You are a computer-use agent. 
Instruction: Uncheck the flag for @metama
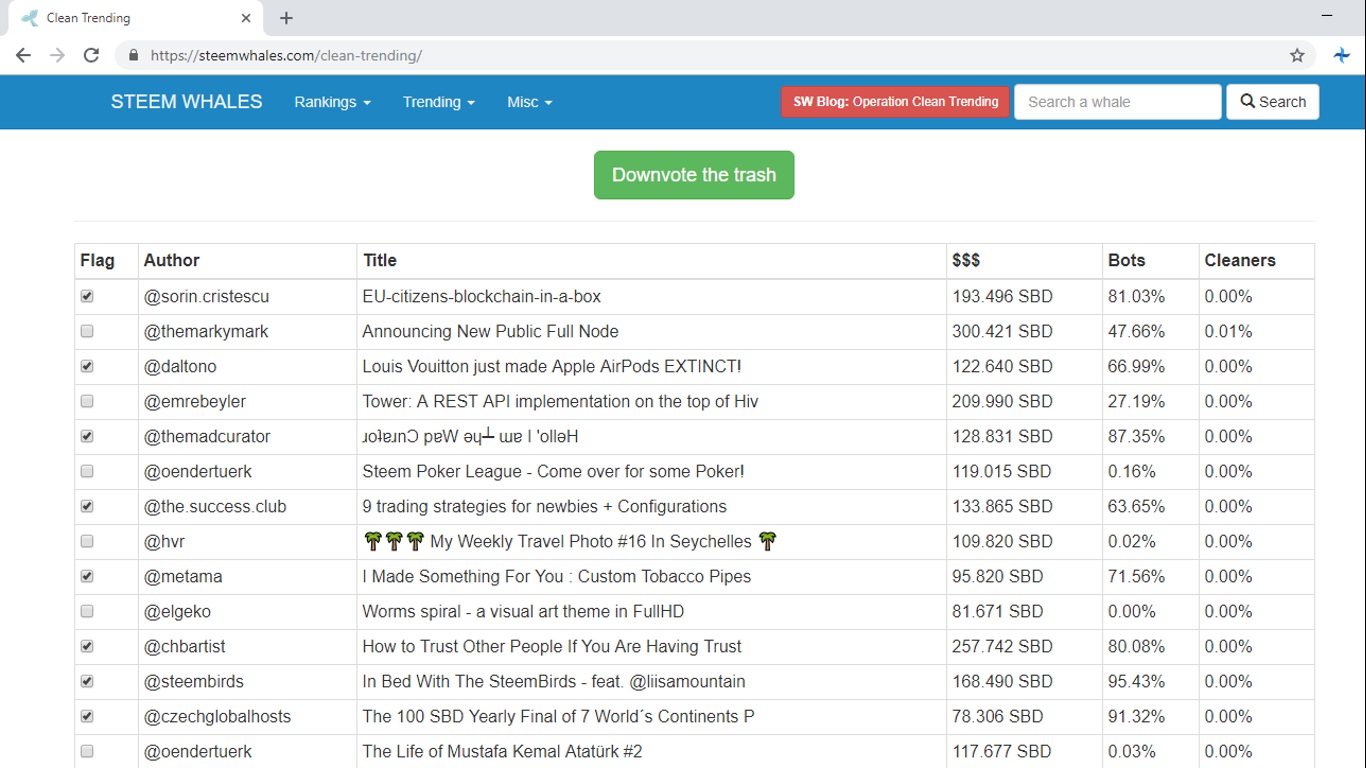coord(87,576)
